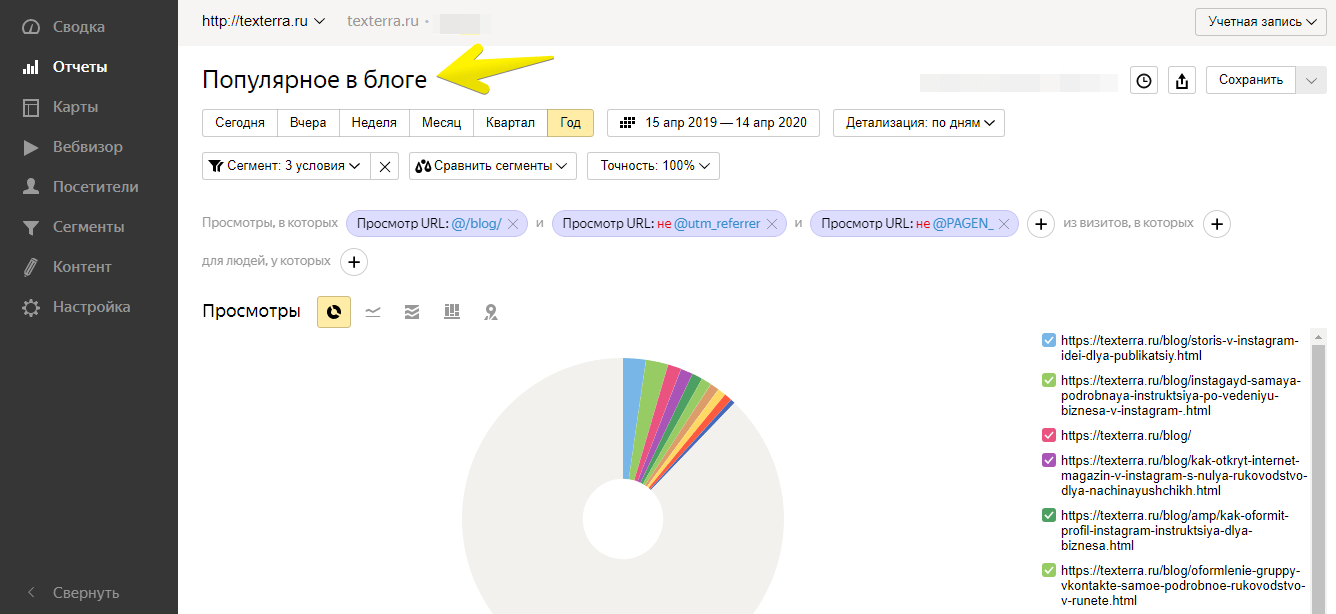The image size is (1336, 614).
Task: Collapse the sidebar with Свернуть
Action: pyautogui.click(x=85, y=592)
